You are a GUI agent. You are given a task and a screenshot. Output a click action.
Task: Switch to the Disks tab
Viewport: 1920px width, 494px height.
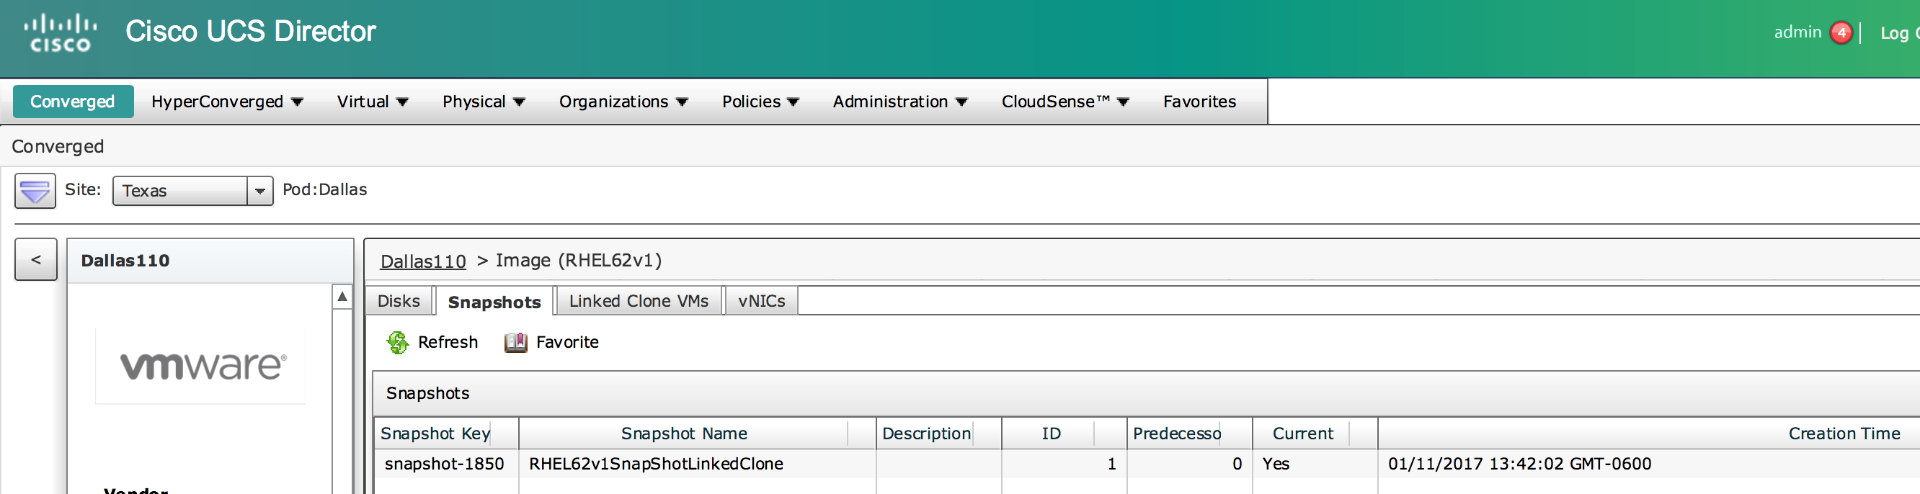pyautogui.click(x=399, y=301)
